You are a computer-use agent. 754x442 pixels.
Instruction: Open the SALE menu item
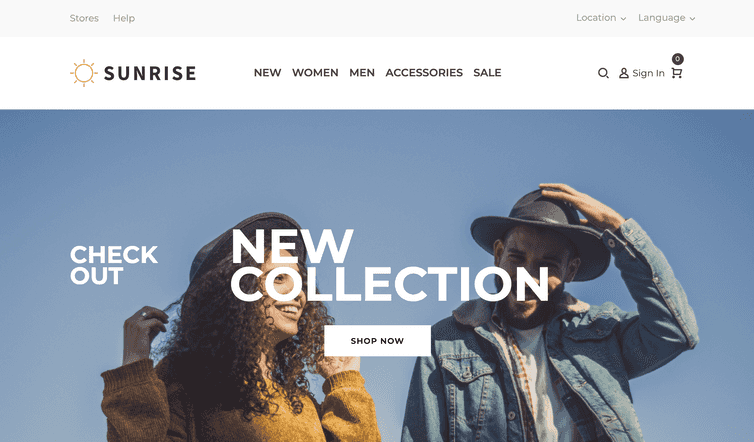coord(487,73)
